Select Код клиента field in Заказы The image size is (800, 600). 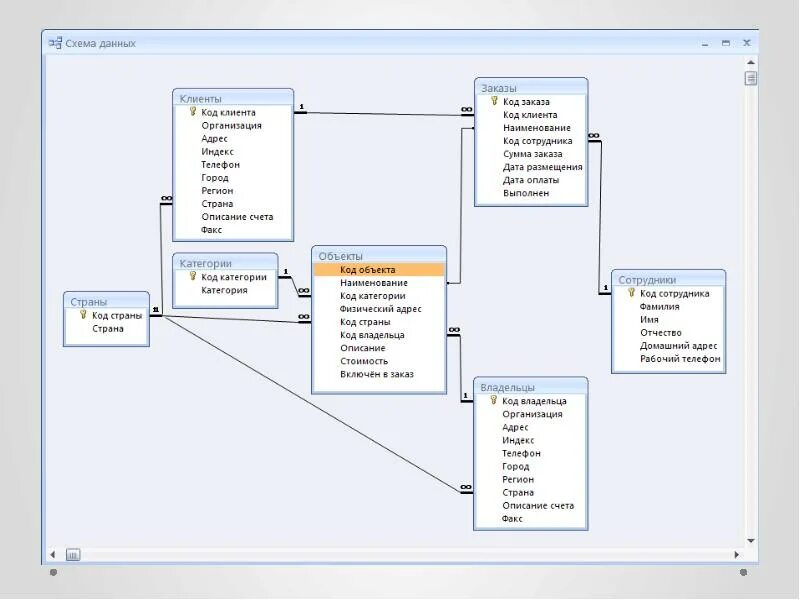click(531, 115)
